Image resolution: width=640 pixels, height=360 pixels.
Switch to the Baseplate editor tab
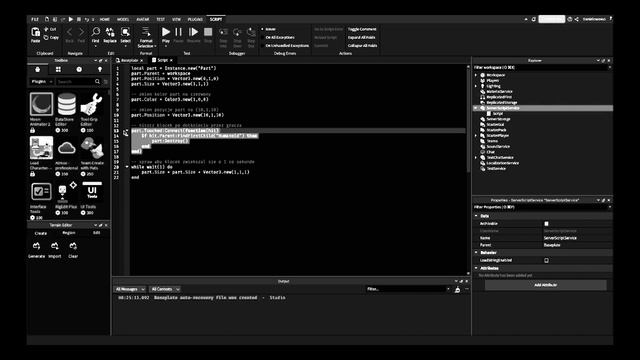coord(130,60)
